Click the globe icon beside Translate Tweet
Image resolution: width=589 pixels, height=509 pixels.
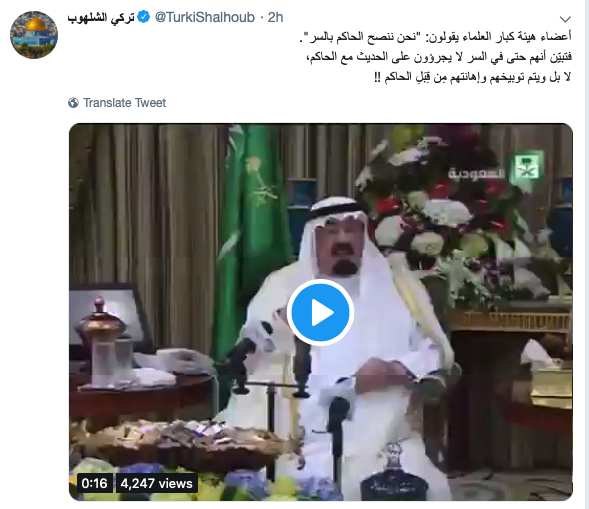(73, 103)
